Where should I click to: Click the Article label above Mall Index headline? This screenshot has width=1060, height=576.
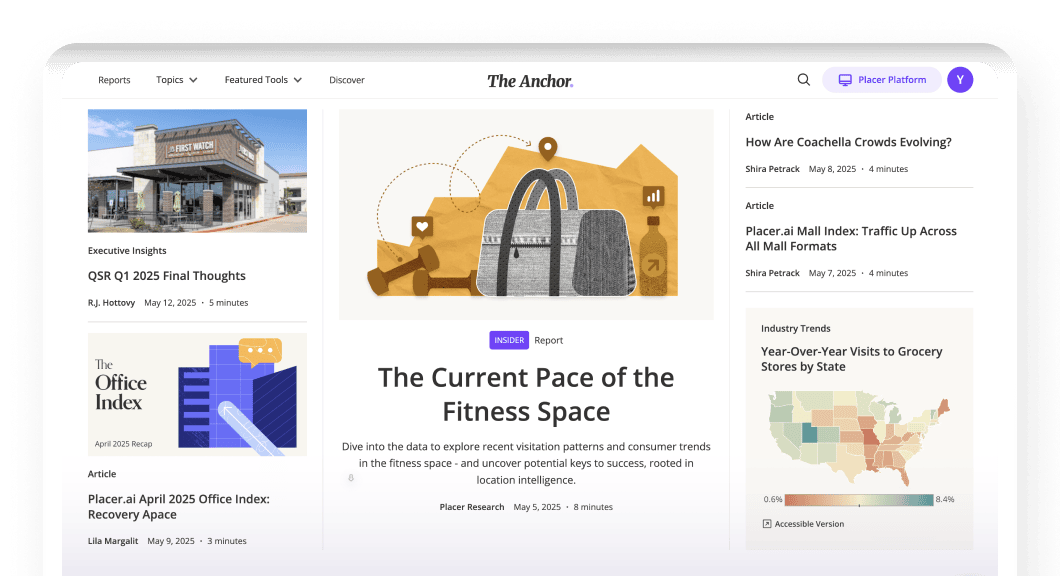759,206
